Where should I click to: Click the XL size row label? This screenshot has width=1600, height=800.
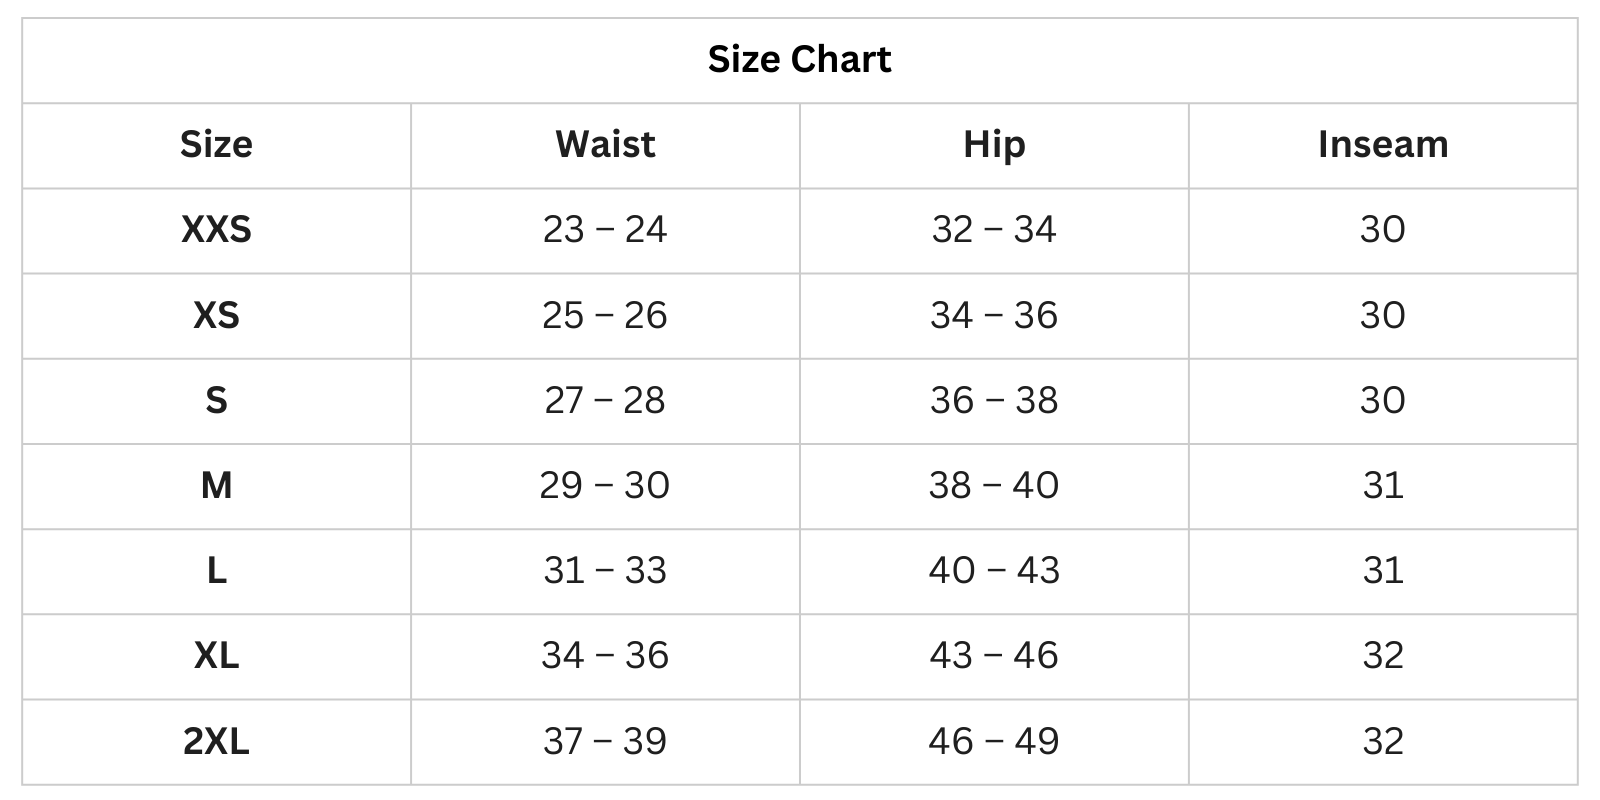(x=216, y=656)
